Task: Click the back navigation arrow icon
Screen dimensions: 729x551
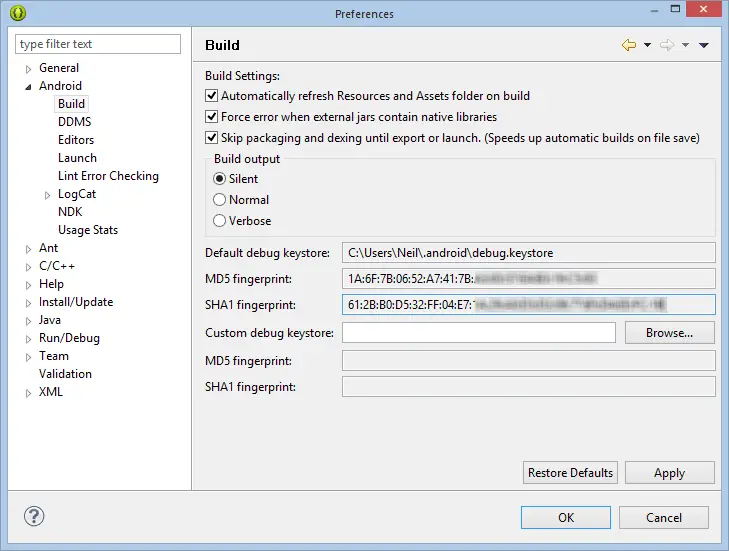Action: 628,45
